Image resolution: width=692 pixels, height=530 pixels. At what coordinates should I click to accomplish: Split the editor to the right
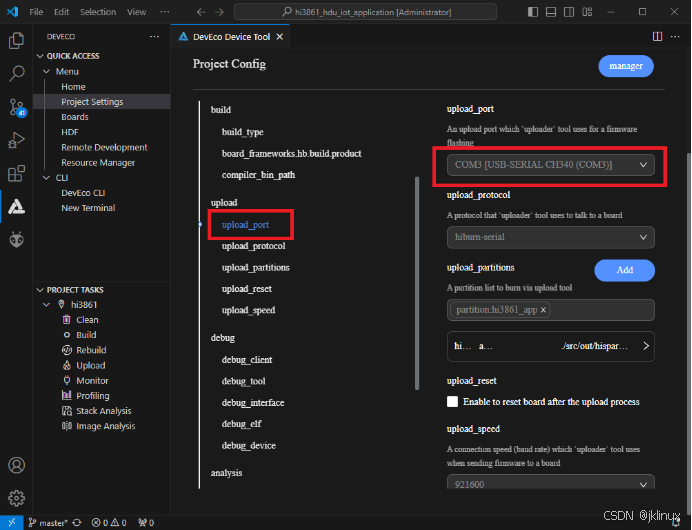[657, 36]
